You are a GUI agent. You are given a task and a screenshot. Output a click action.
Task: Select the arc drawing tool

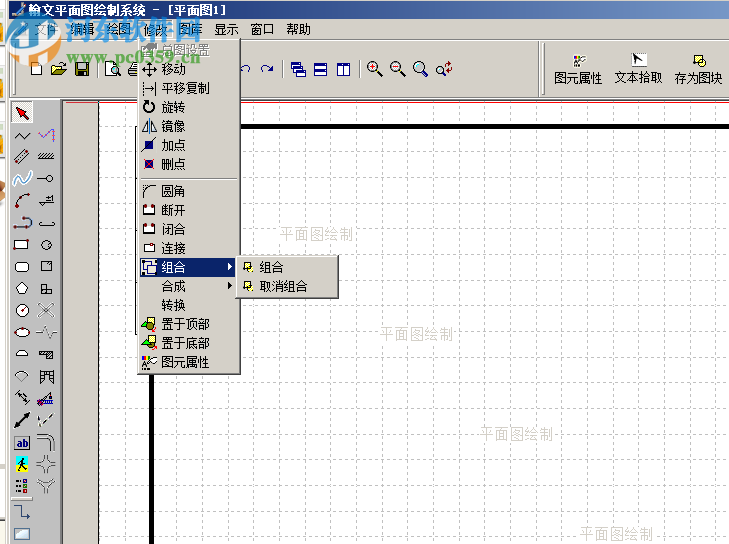22,200
